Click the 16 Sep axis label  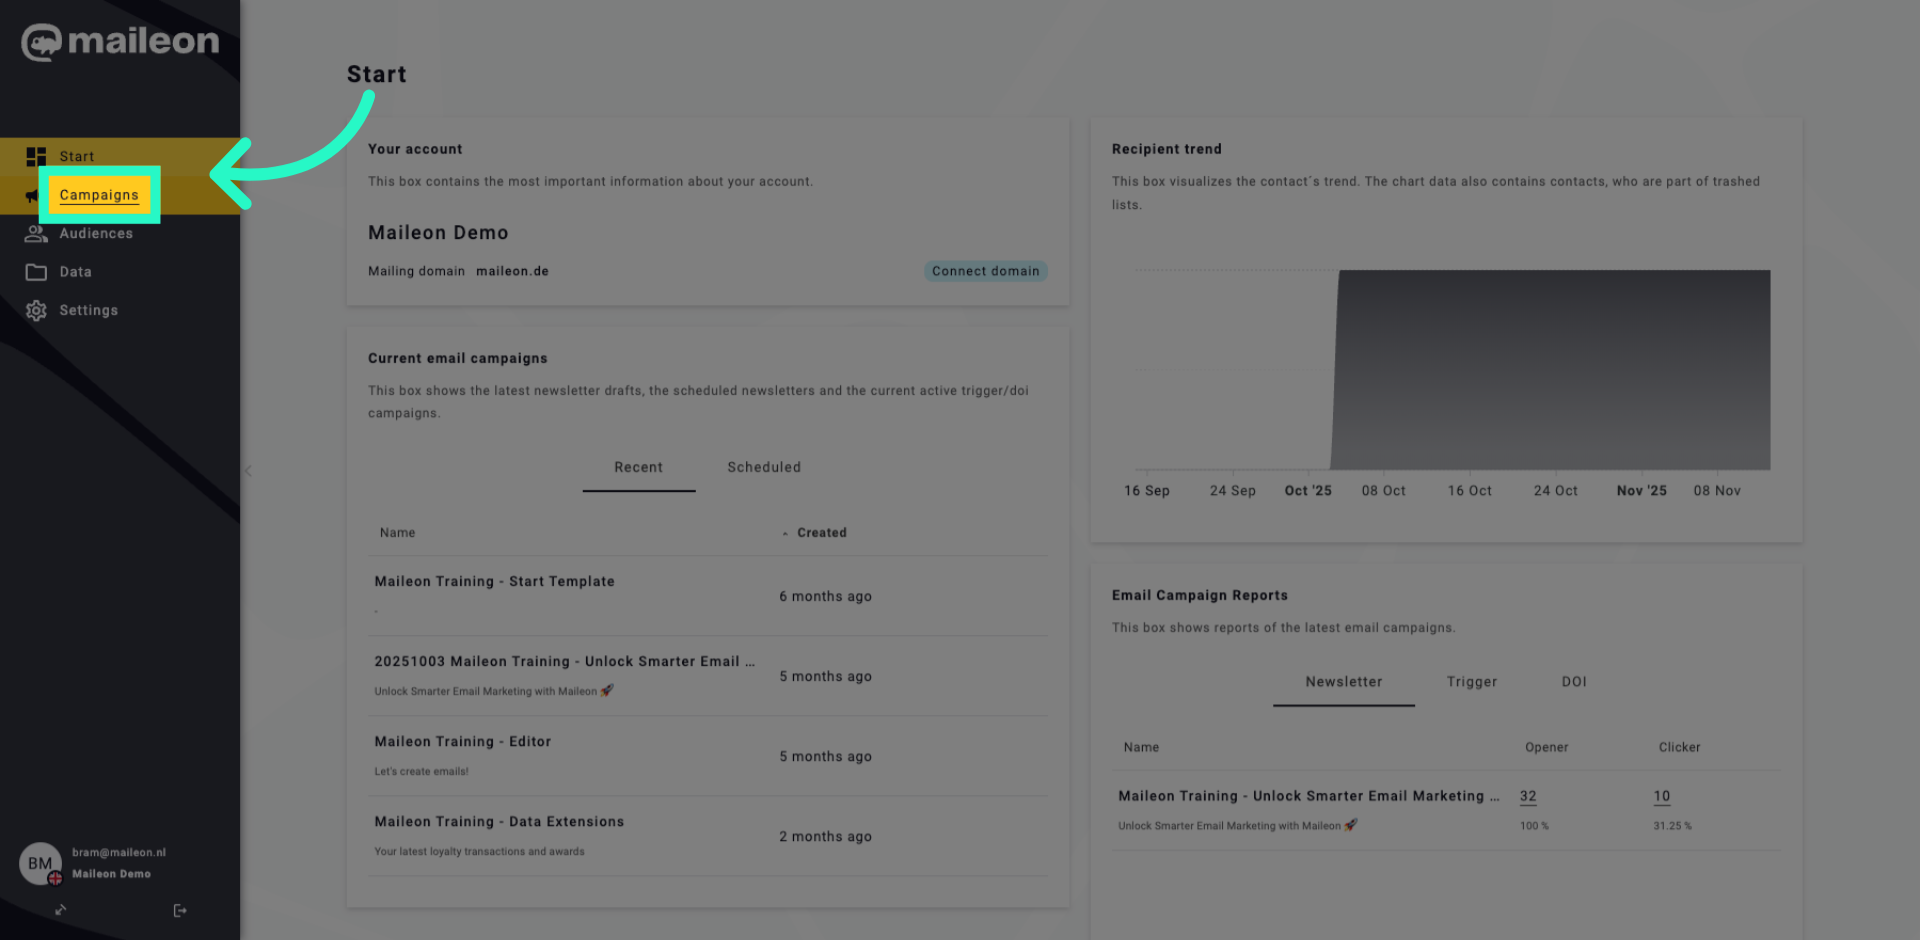[1146, 491]
